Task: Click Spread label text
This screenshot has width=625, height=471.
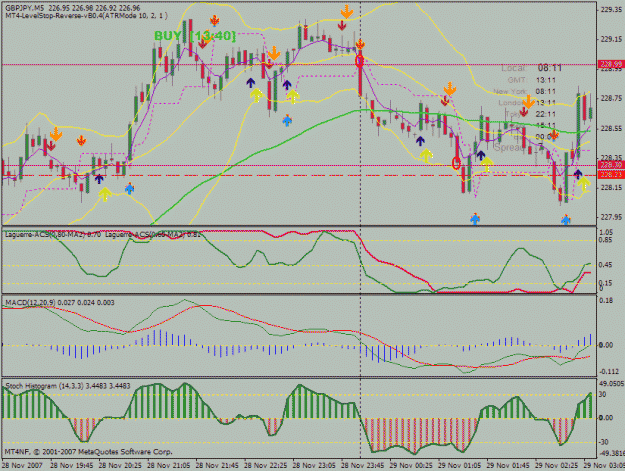Action: point(508,147)
